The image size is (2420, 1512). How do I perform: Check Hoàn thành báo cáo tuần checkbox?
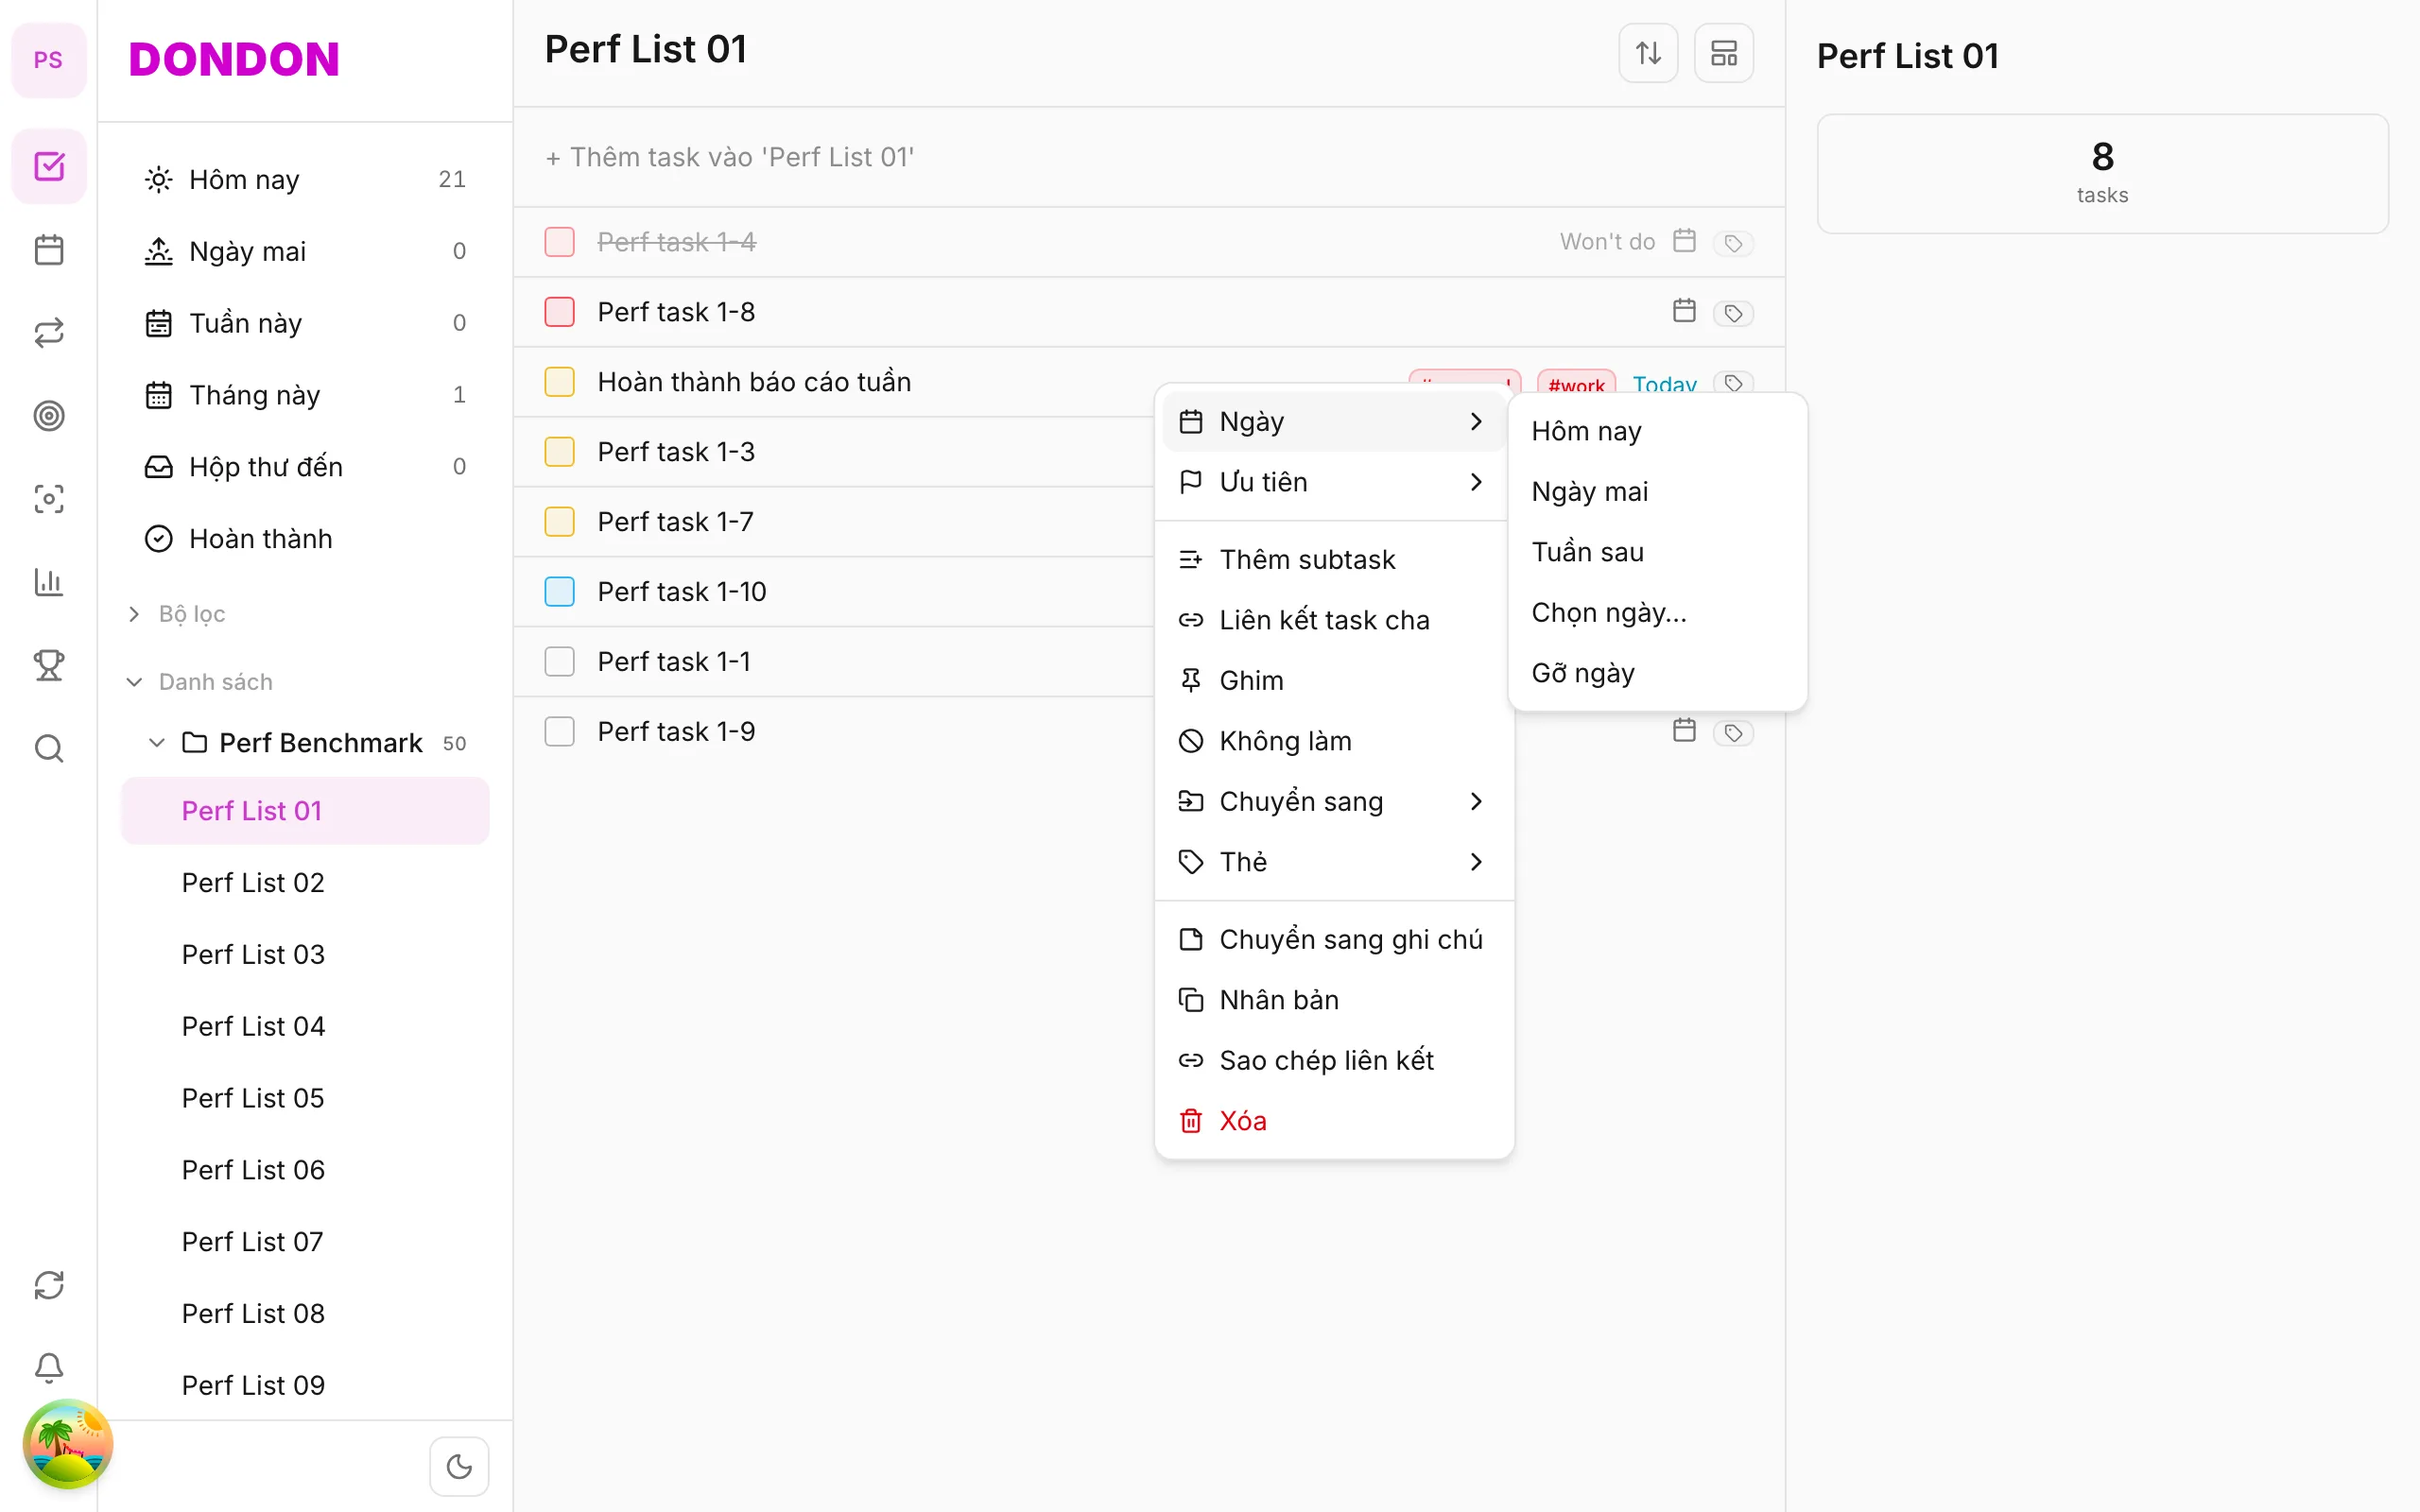[x=559, y=382]
